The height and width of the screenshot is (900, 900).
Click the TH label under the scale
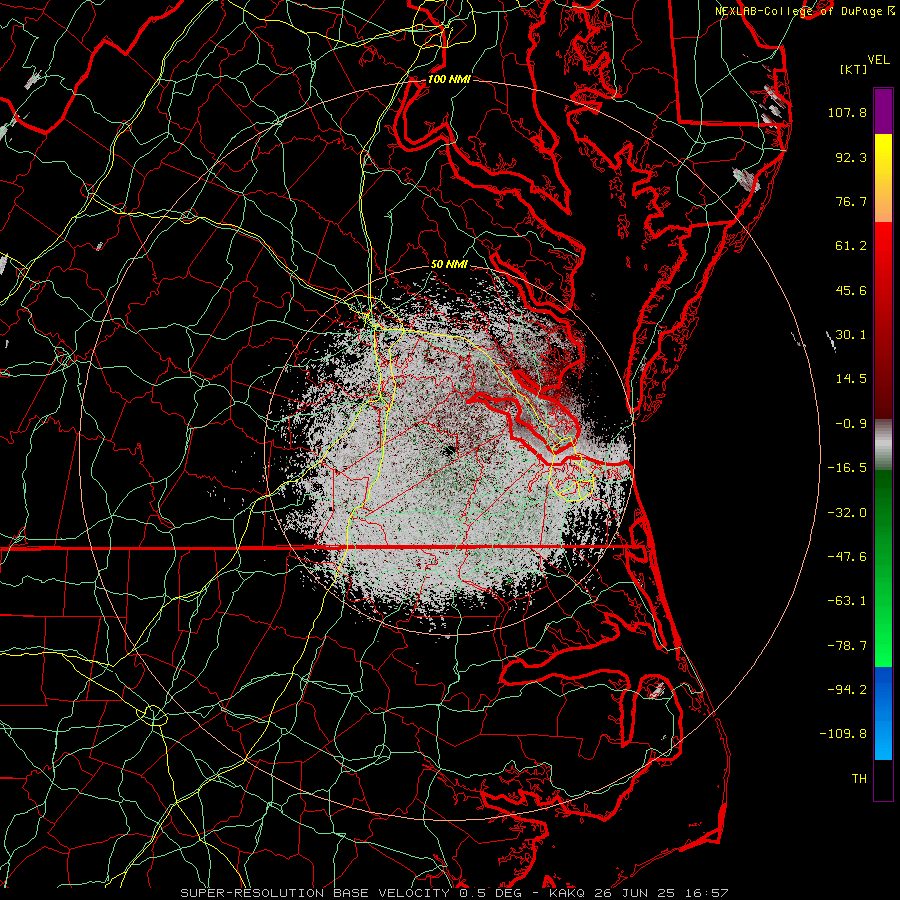(x=859, y=778)
